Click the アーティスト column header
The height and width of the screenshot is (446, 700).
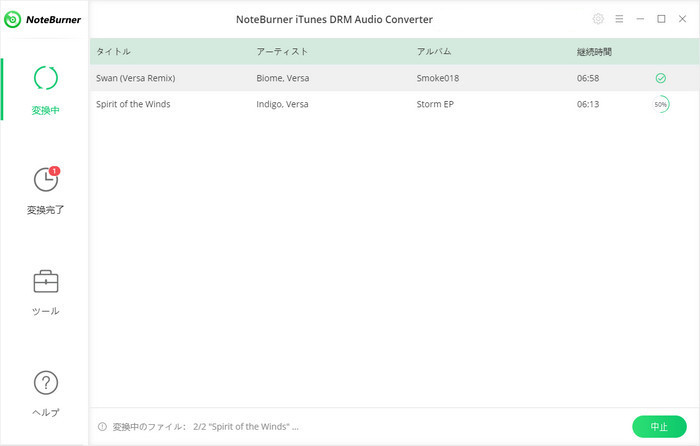[x=282, y=51]
